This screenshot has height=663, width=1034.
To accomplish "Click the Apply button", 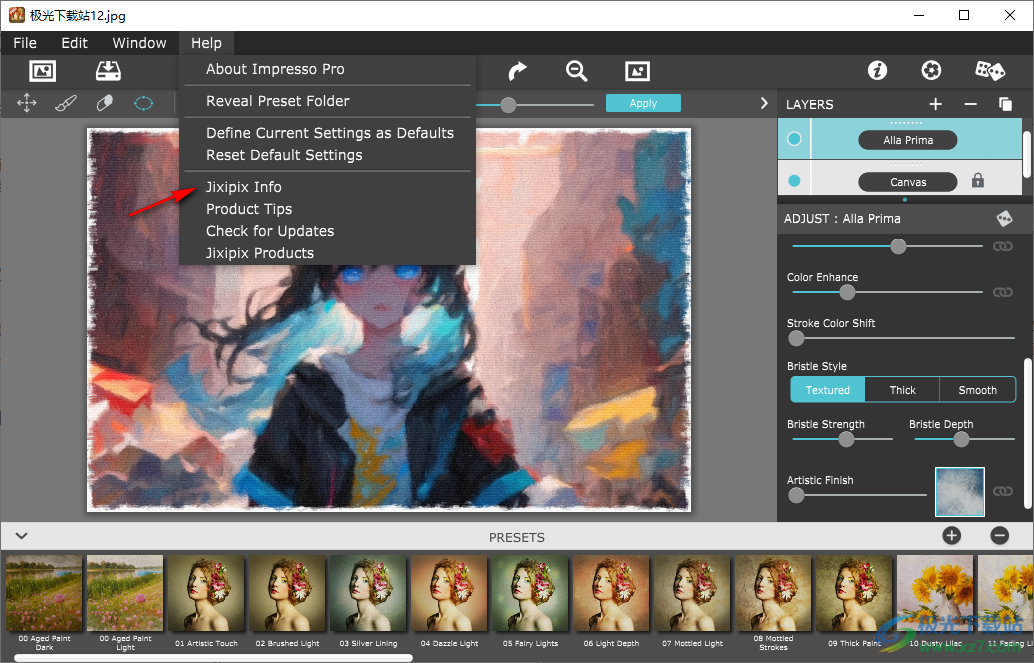I will click(x=643, y=104).
